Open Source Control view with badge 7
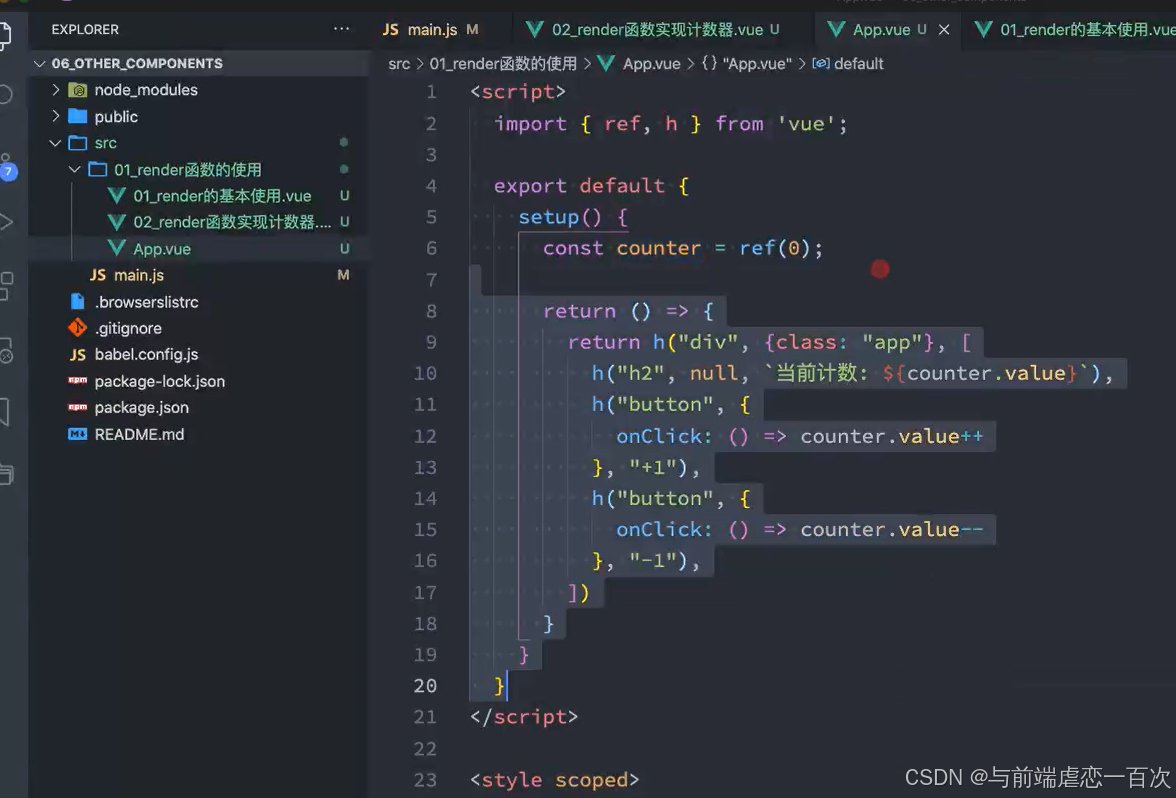The width and height of the screenshot is (1176, 798). tap(7, 169)
